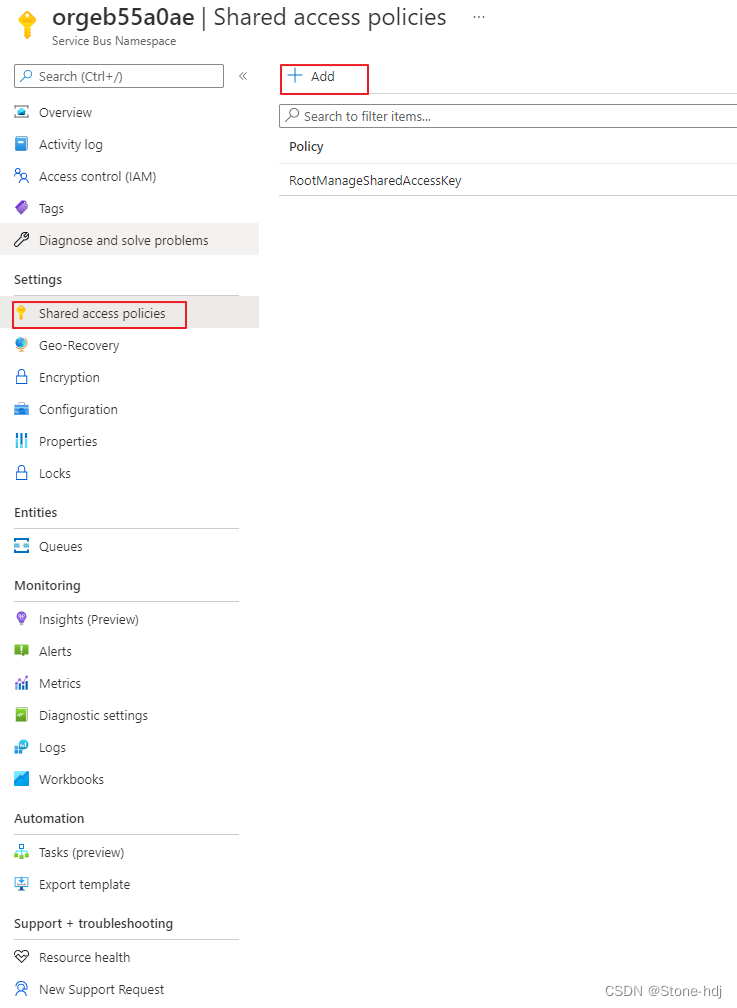This screenshot has height=1008, width=737.
Task: Open the ellipsis more options menu
Action: (478, 17)
